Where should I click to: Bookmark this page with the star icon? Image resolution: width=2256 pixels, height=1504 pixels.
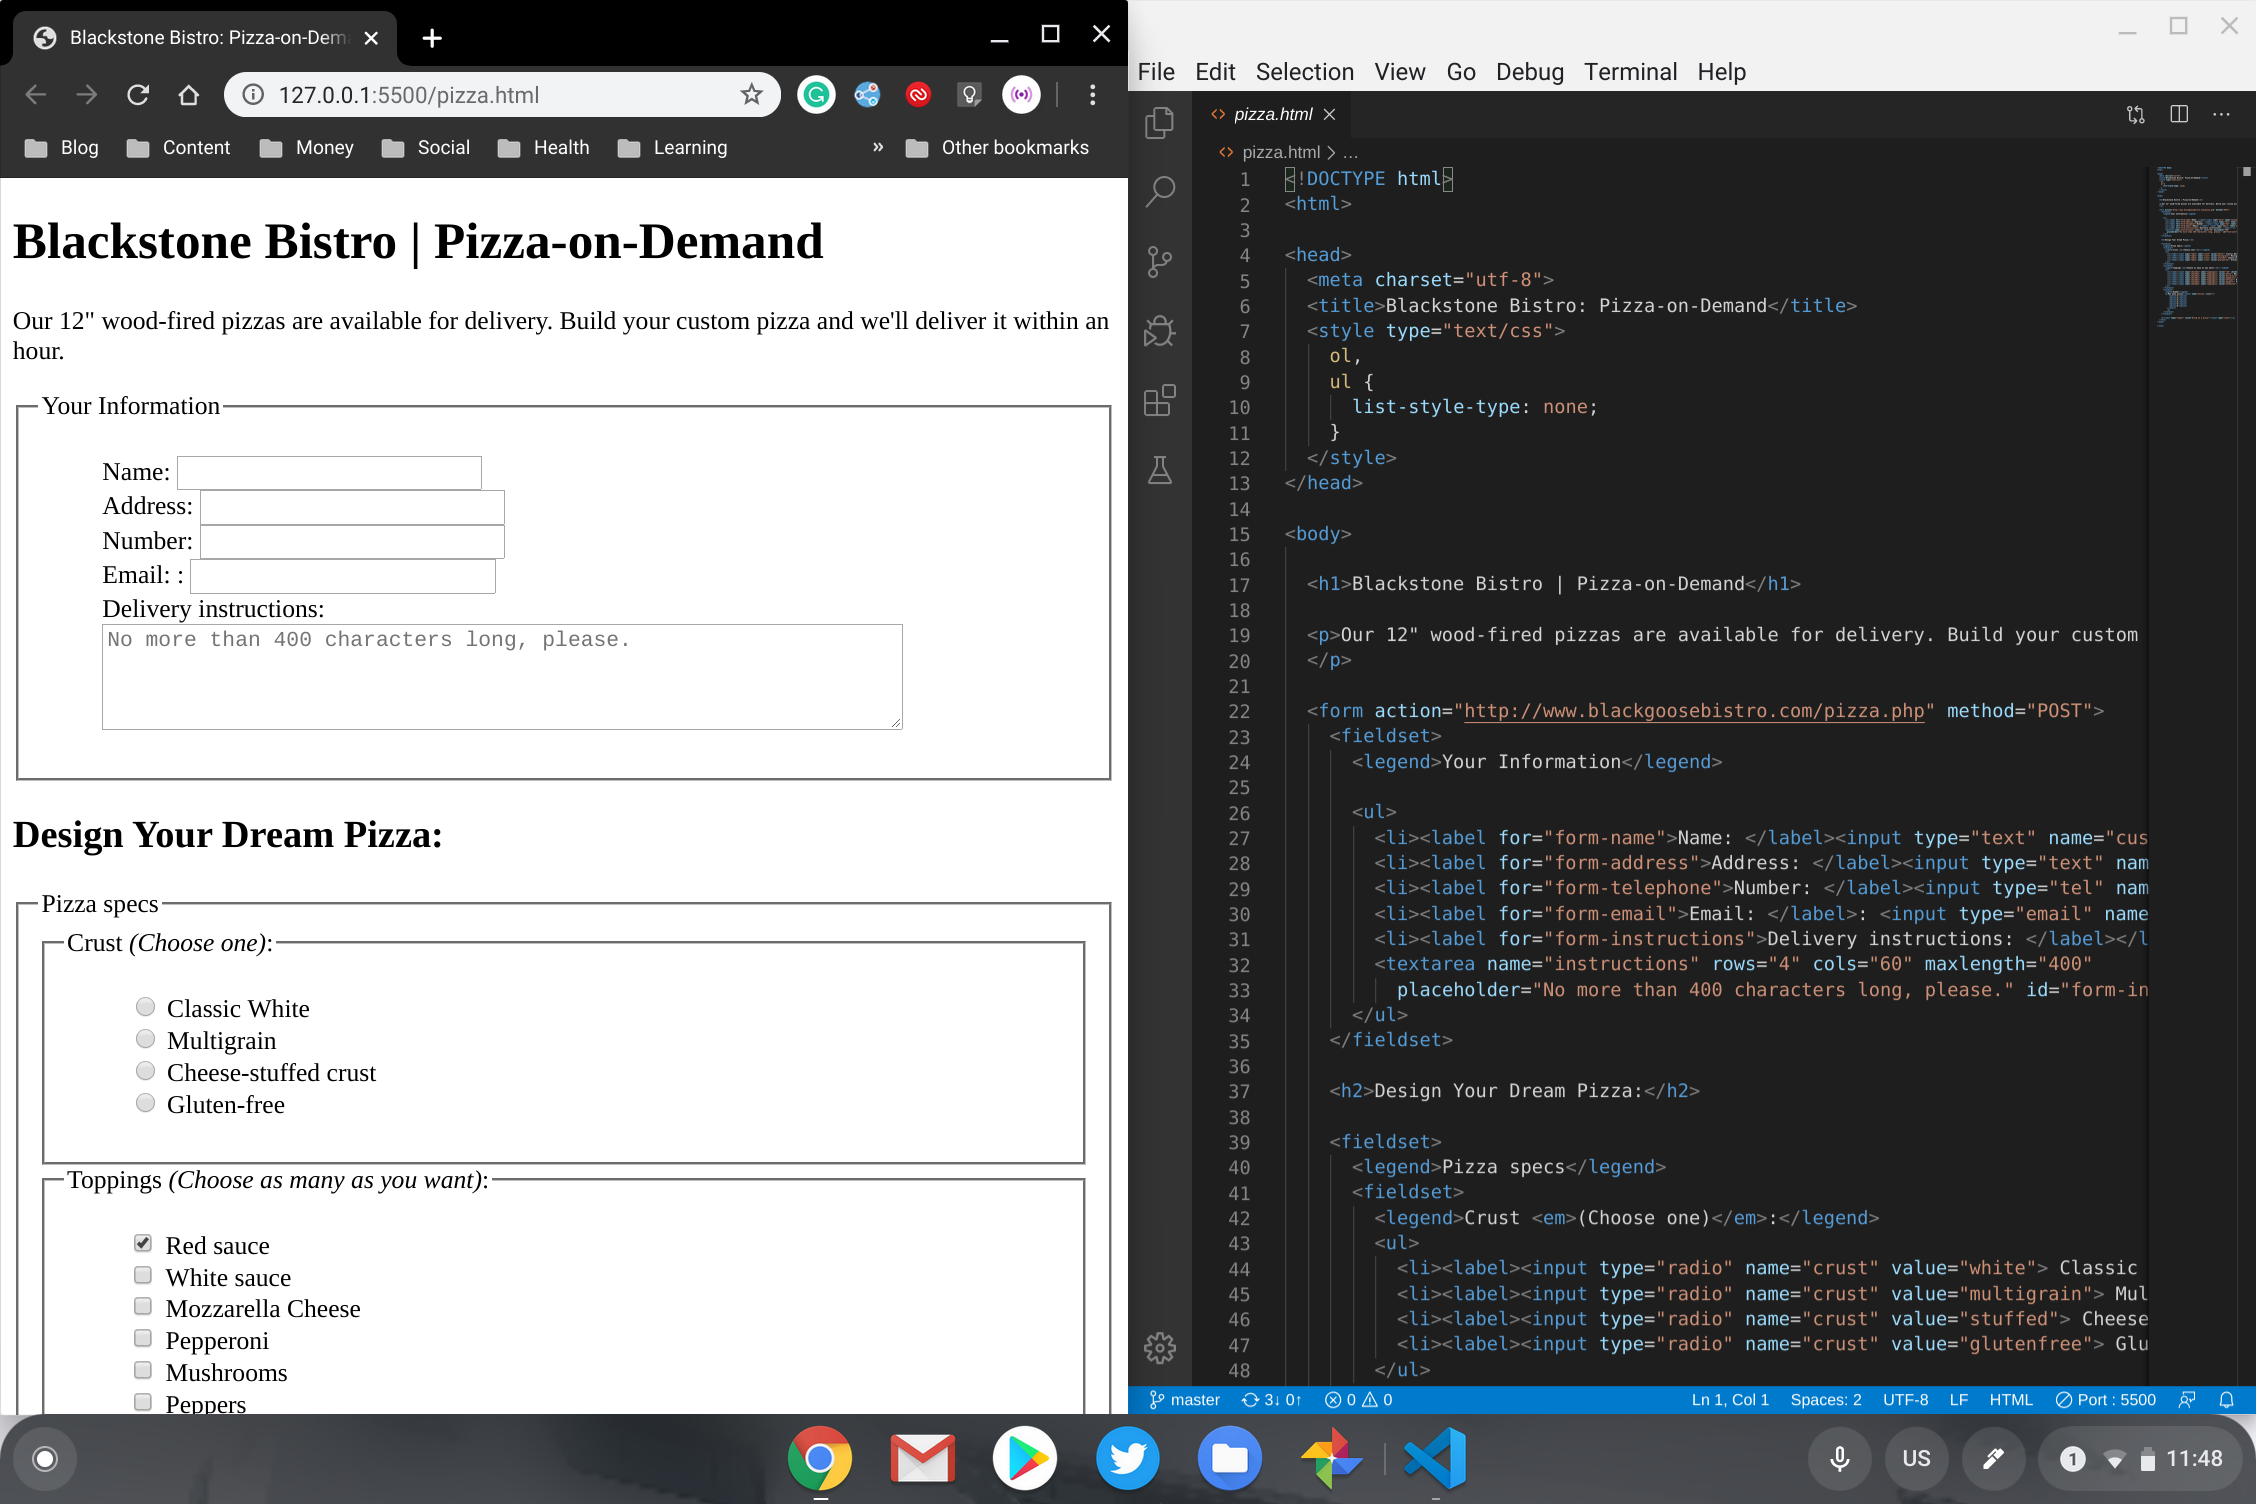(751, 95)
